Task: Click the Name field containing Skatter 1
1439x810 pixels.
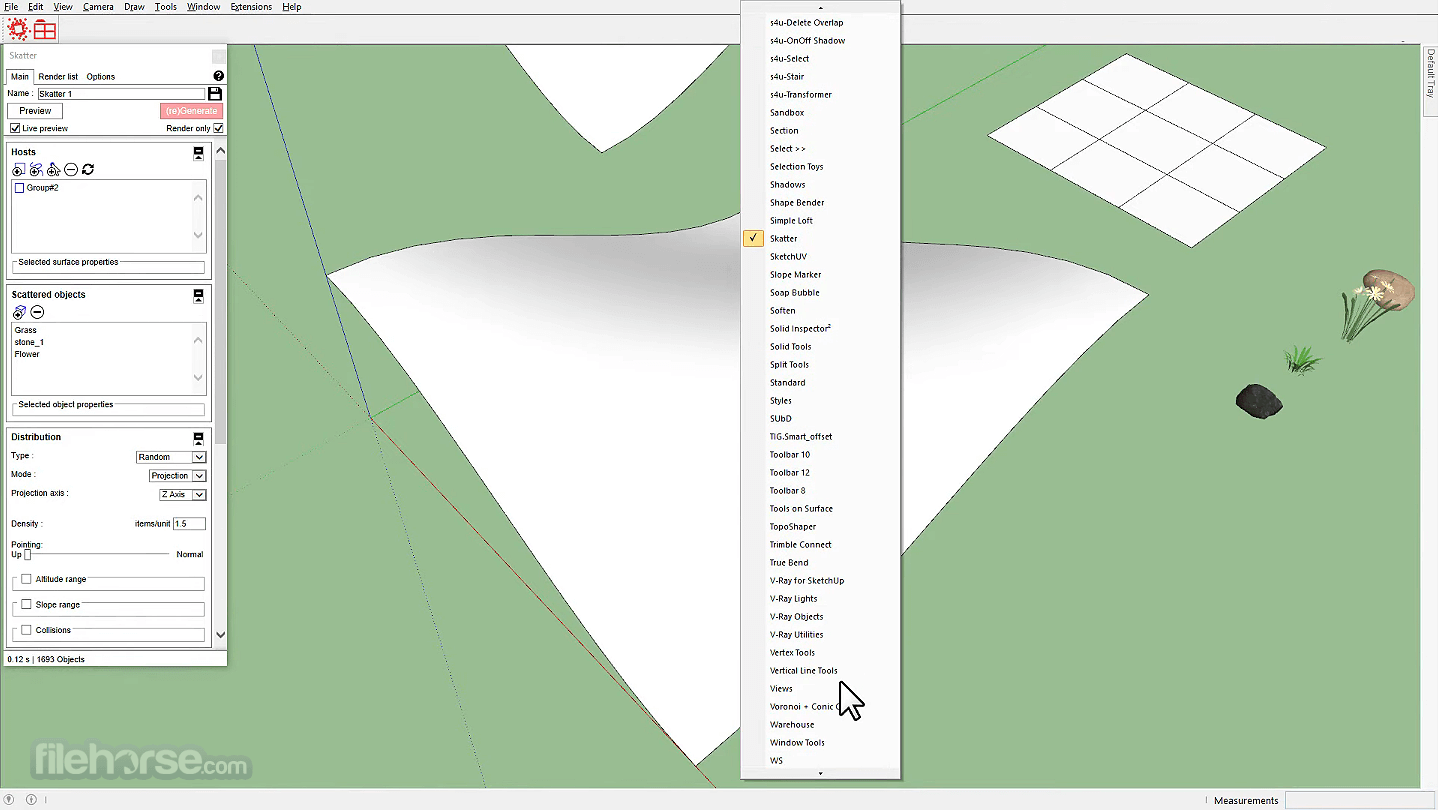Action: [x=121, y=94]
